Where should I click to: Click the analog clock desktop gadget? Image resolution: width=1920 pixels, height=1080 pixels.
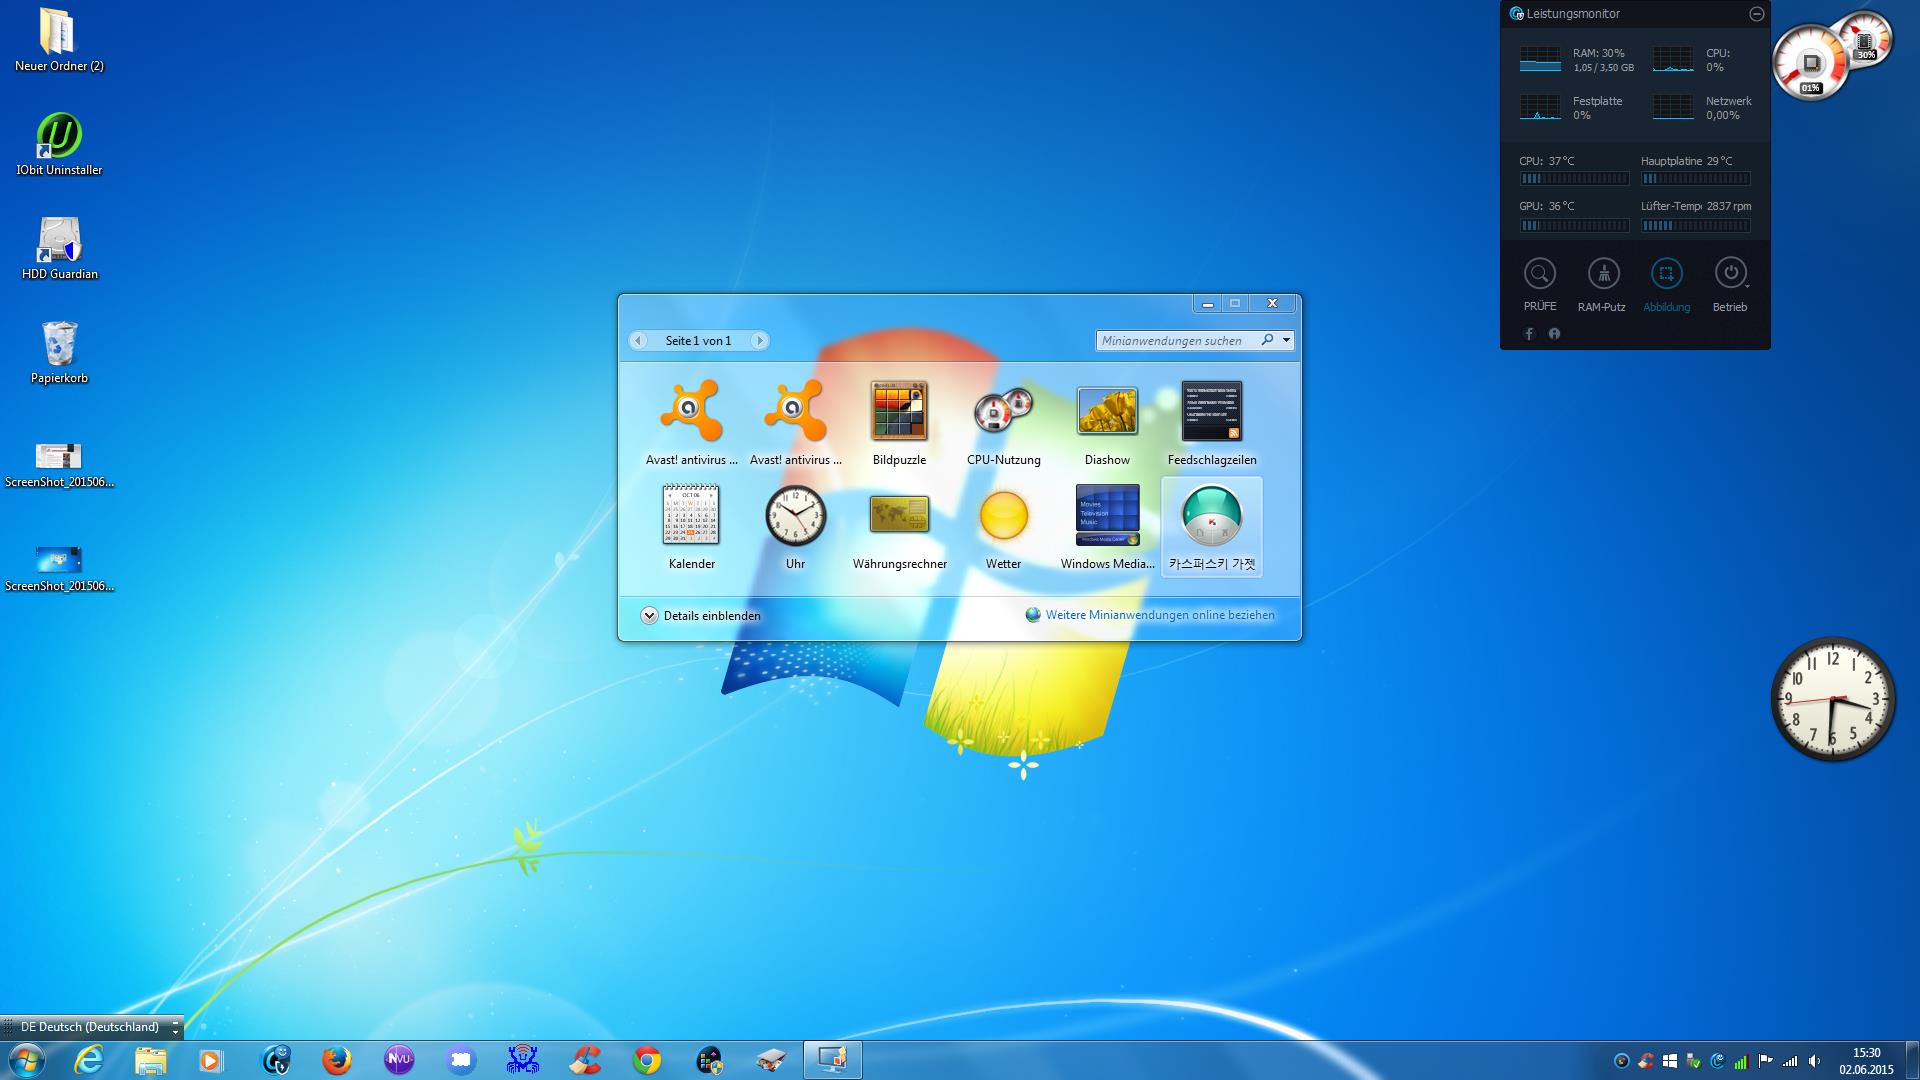point(1833,699)
